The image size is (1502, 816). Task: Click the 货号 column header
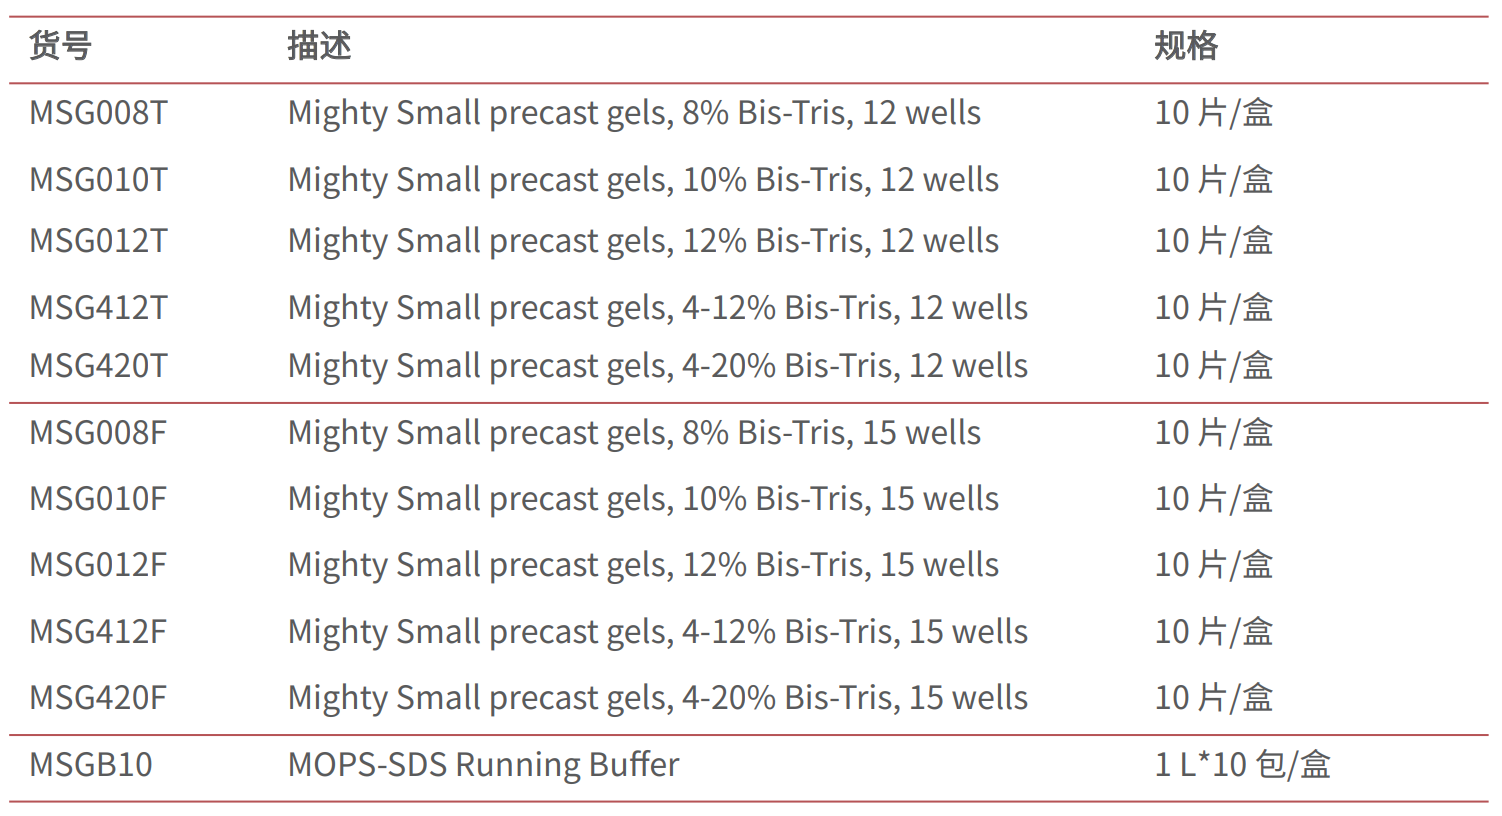(x=60, y=47)
